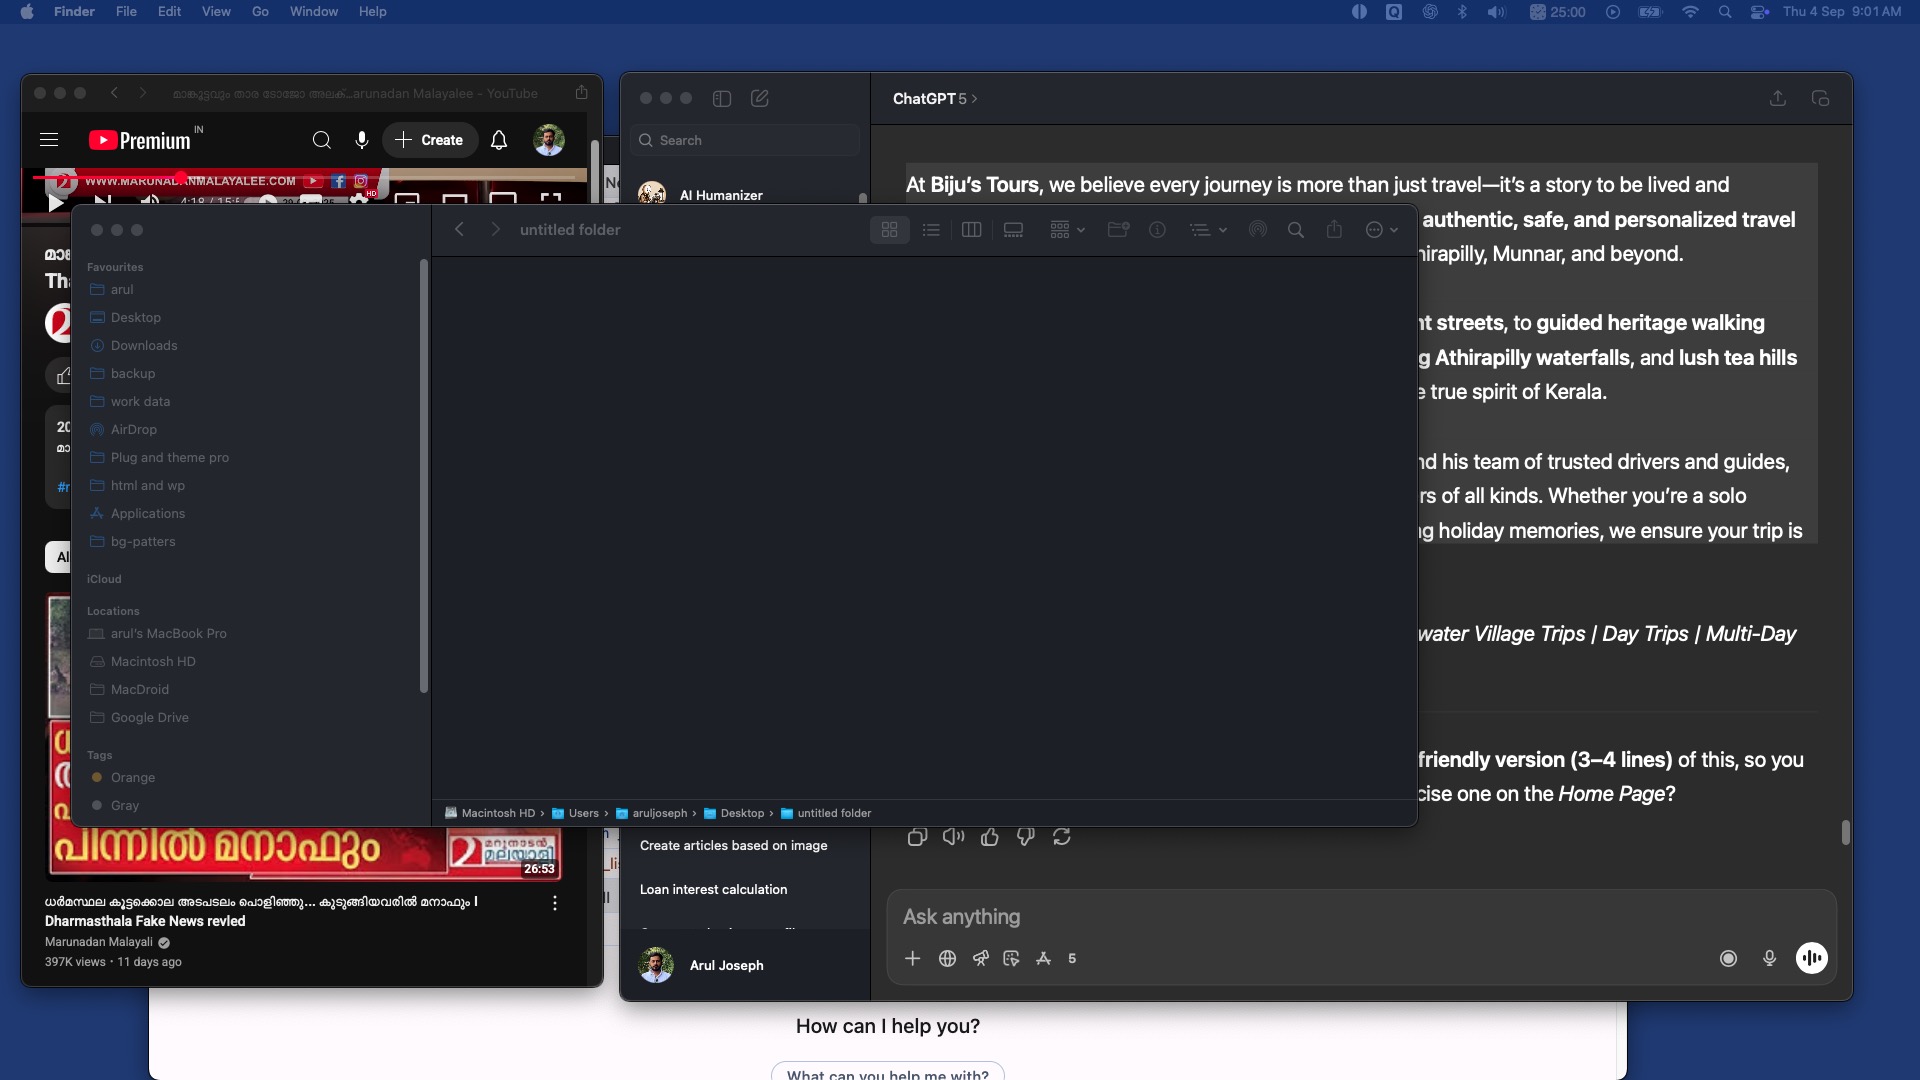Click the dictation microphone in ChatGPT
This screenshot has height=1080, width=1920.
[x=1769, y=958]
